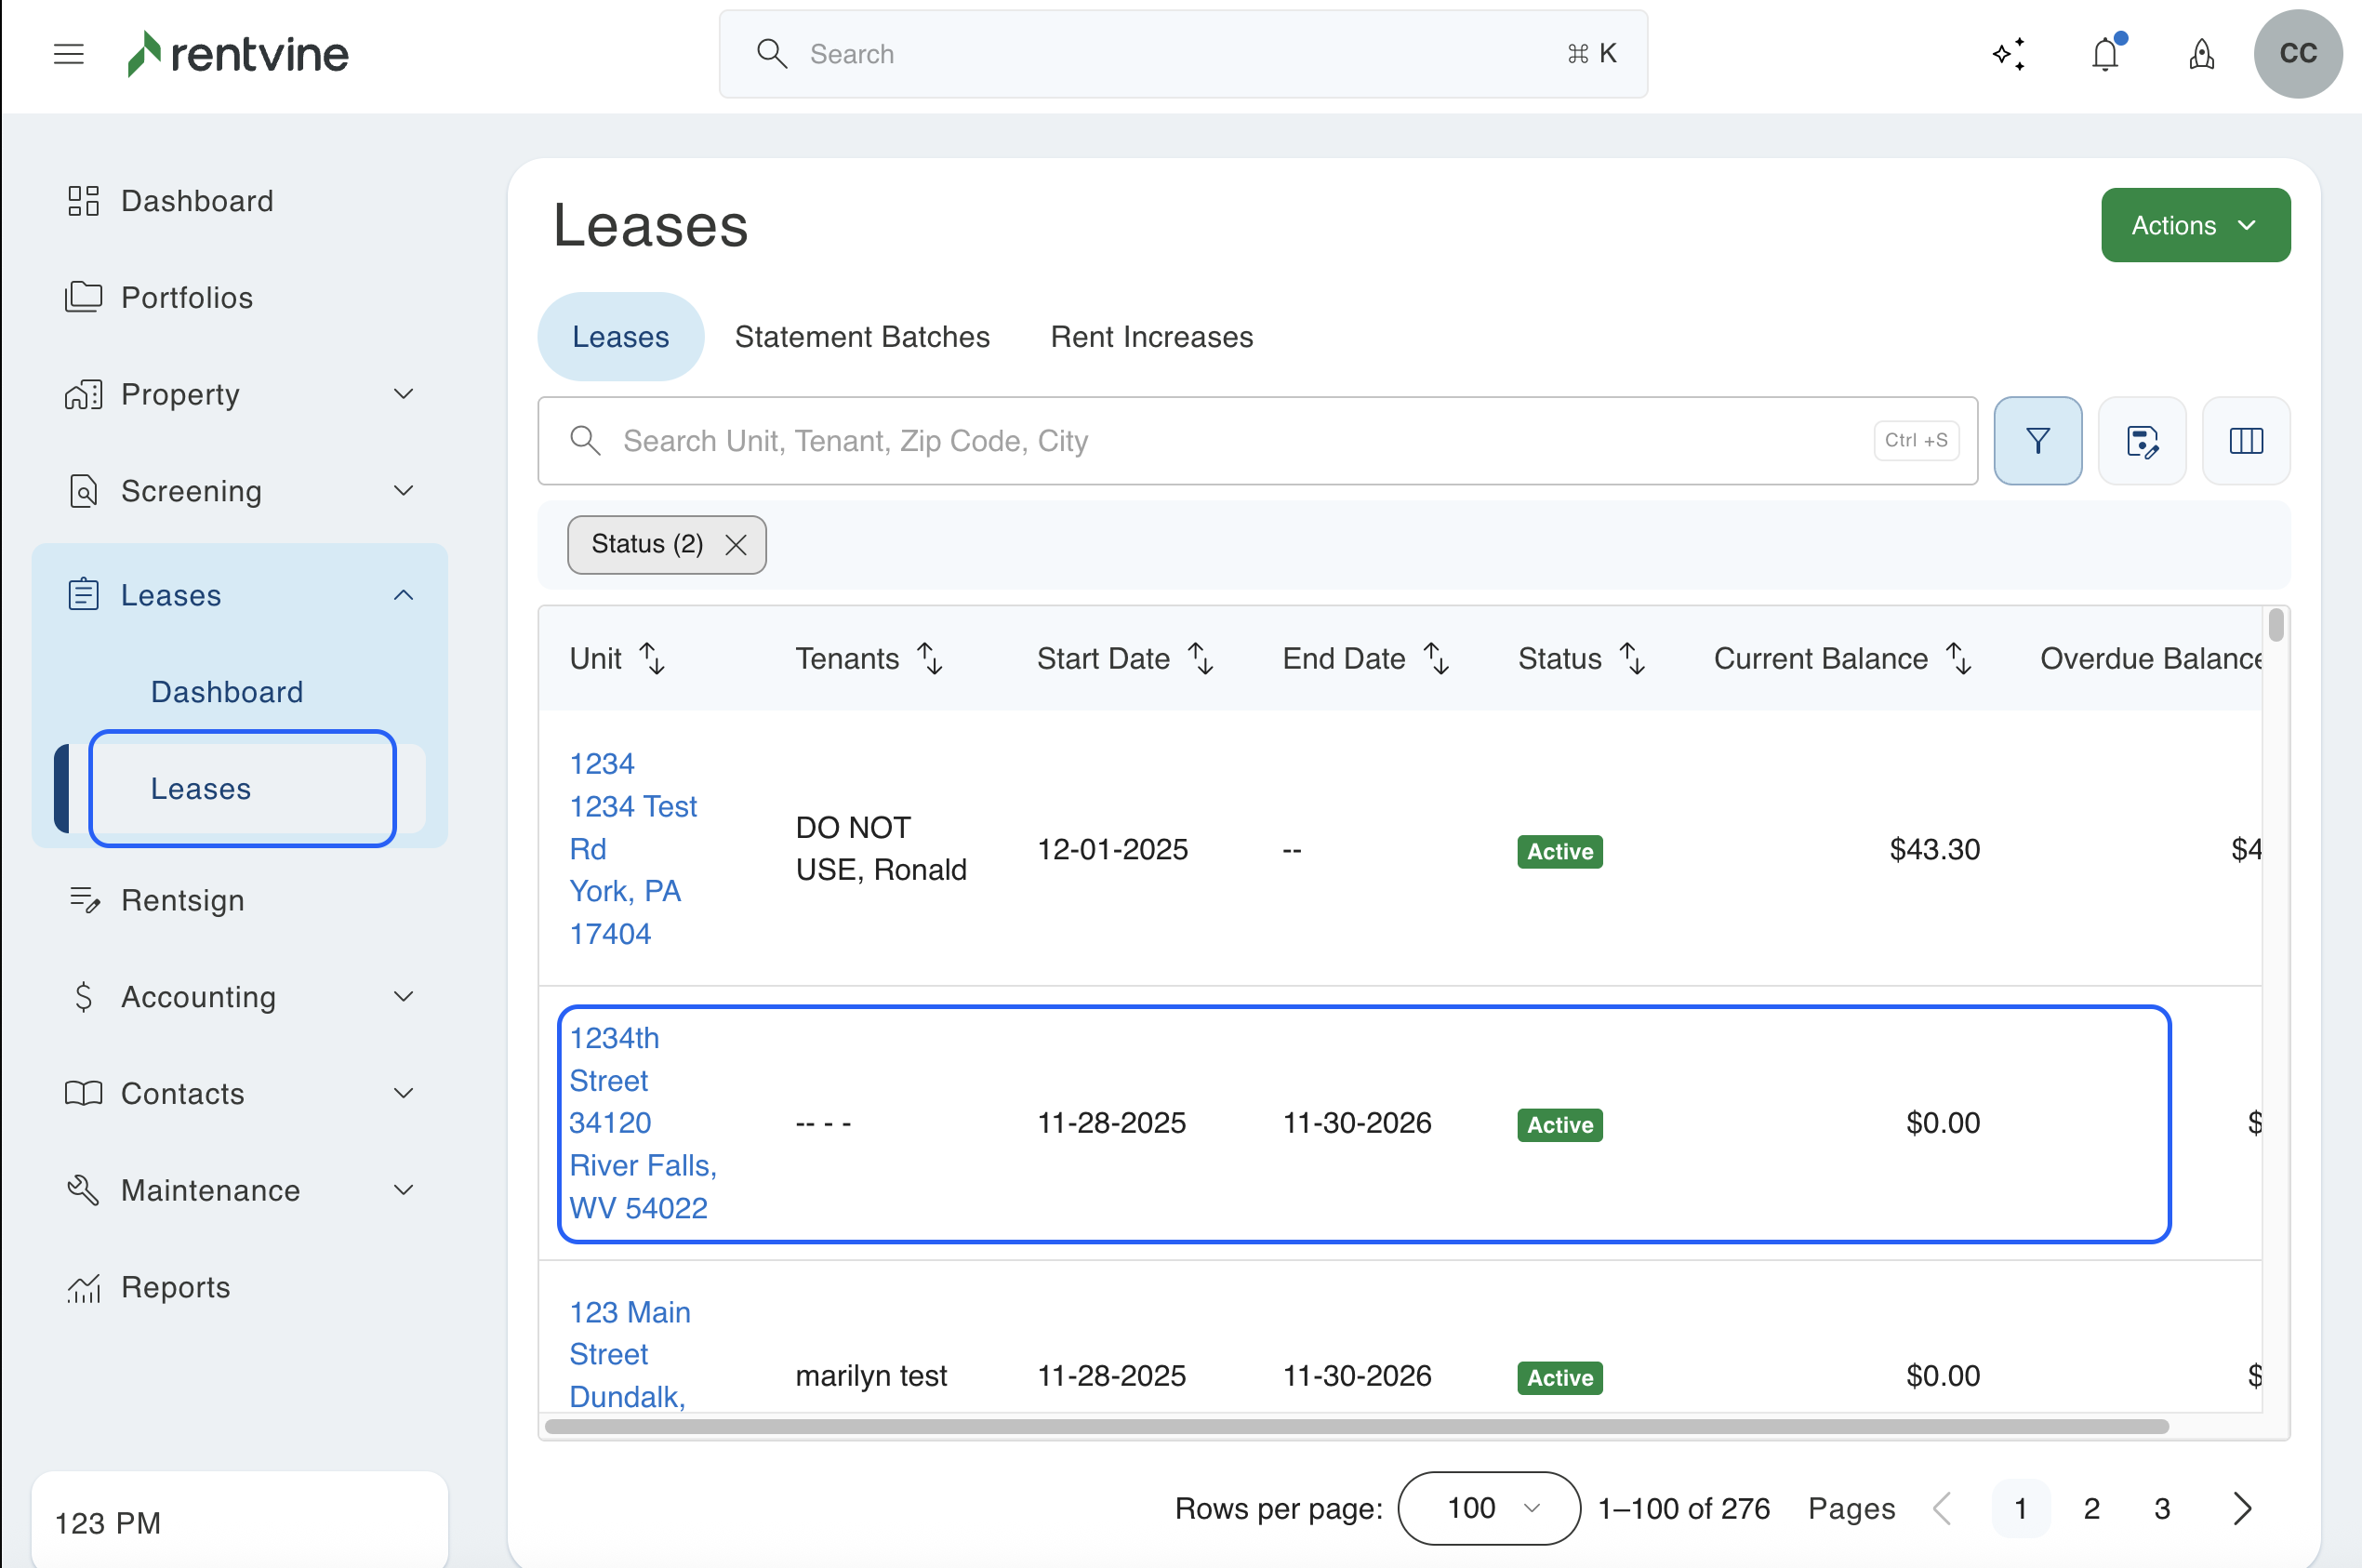
Task: Open the column chooser icon
Action: pos(2245,441)
